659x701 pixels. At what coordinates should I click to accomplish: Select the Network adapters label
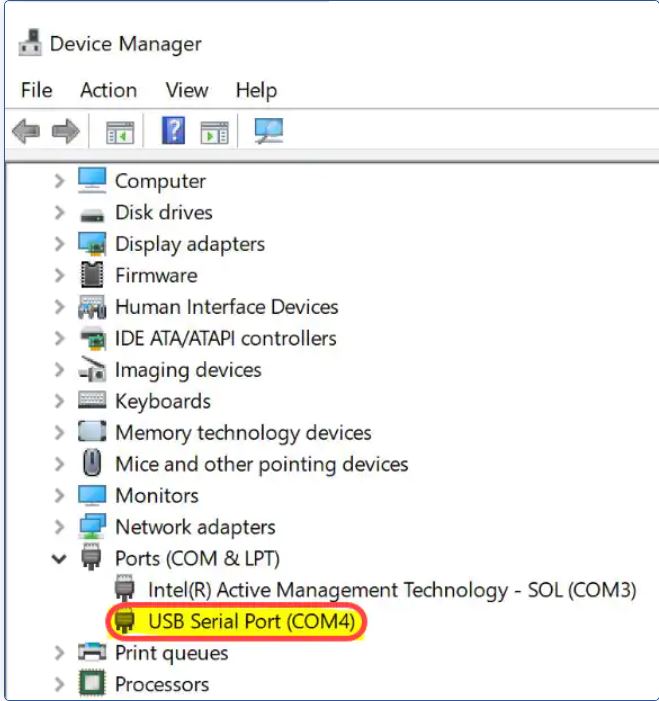(195, 527)
